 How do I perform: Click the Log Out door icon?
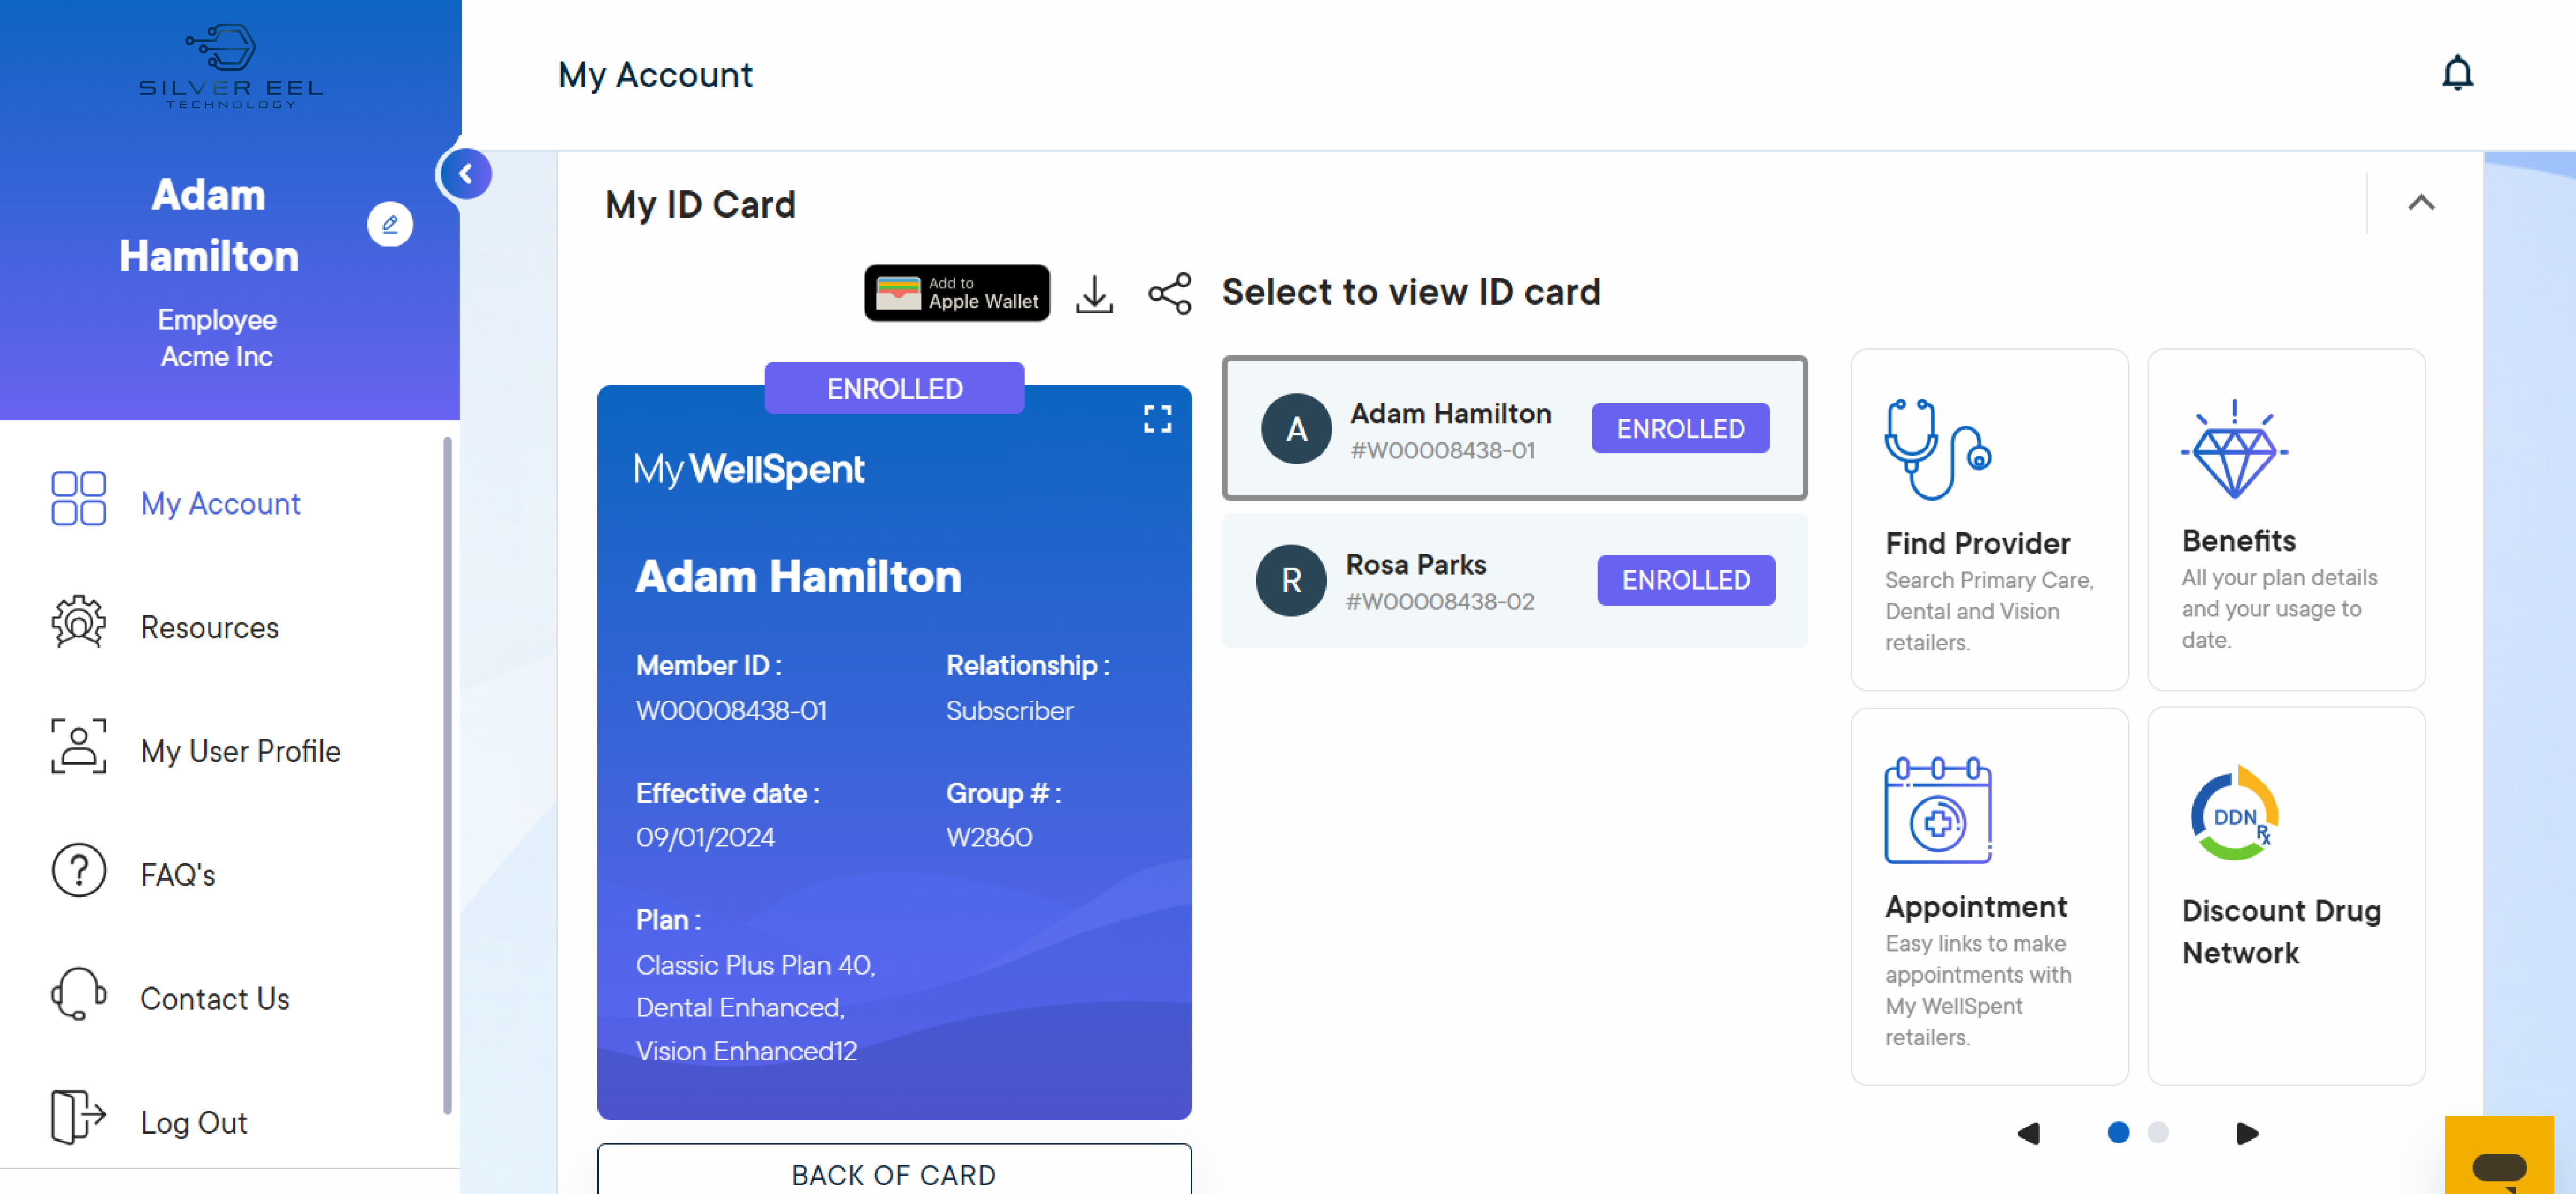coord(78,1116)
